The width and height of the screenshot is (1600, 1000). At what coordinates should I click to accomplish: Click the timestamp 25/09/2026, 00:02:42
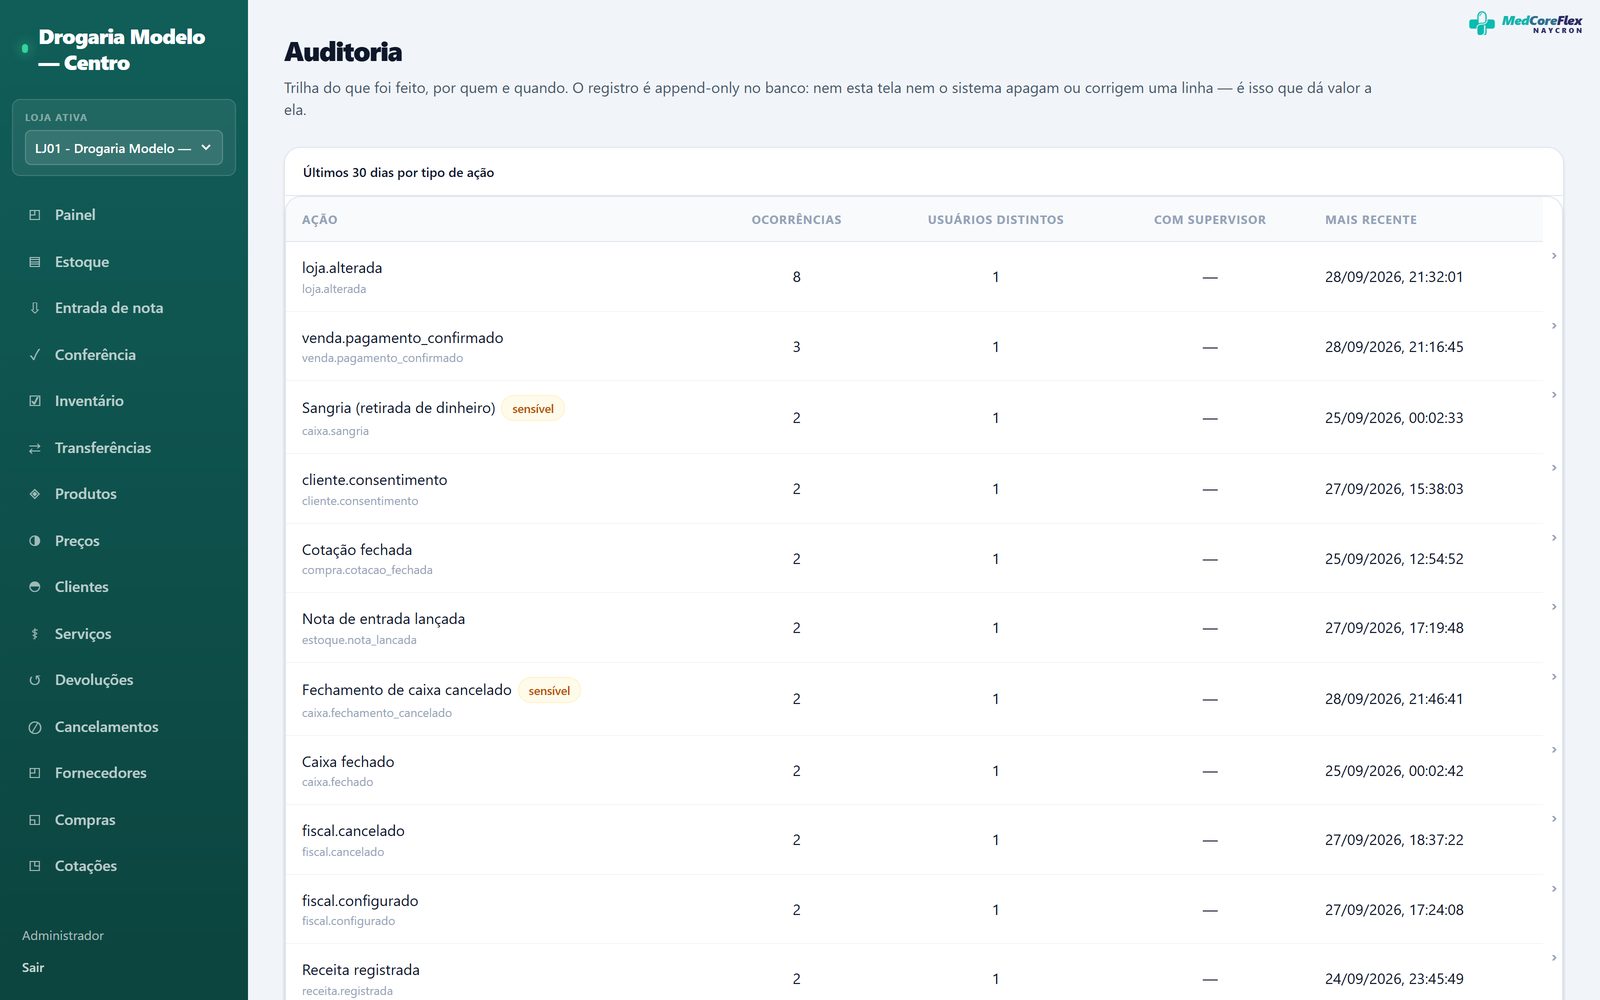1394,771
